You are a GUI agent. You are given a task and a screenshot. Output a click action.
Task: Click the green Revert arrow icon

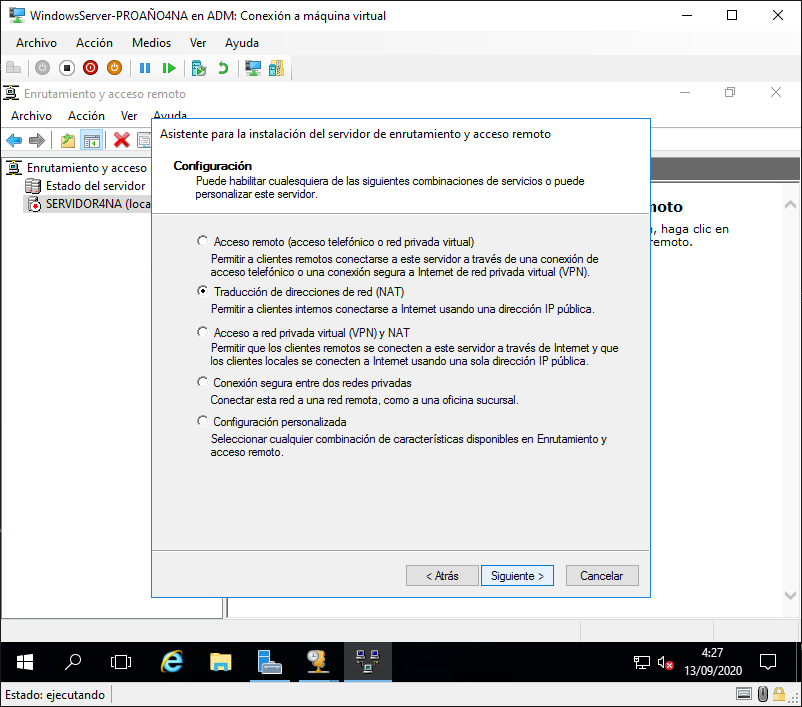click(223, 68)
